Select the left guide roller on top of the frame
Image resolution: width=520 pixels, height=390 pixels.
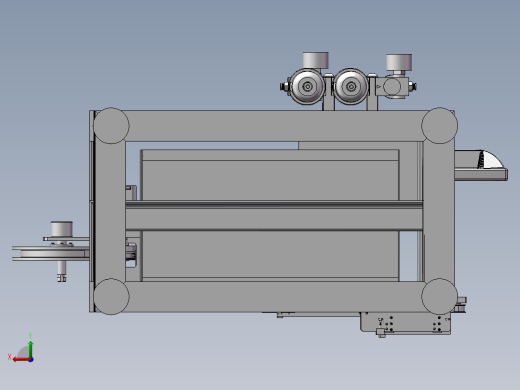(x=307, y=87)
